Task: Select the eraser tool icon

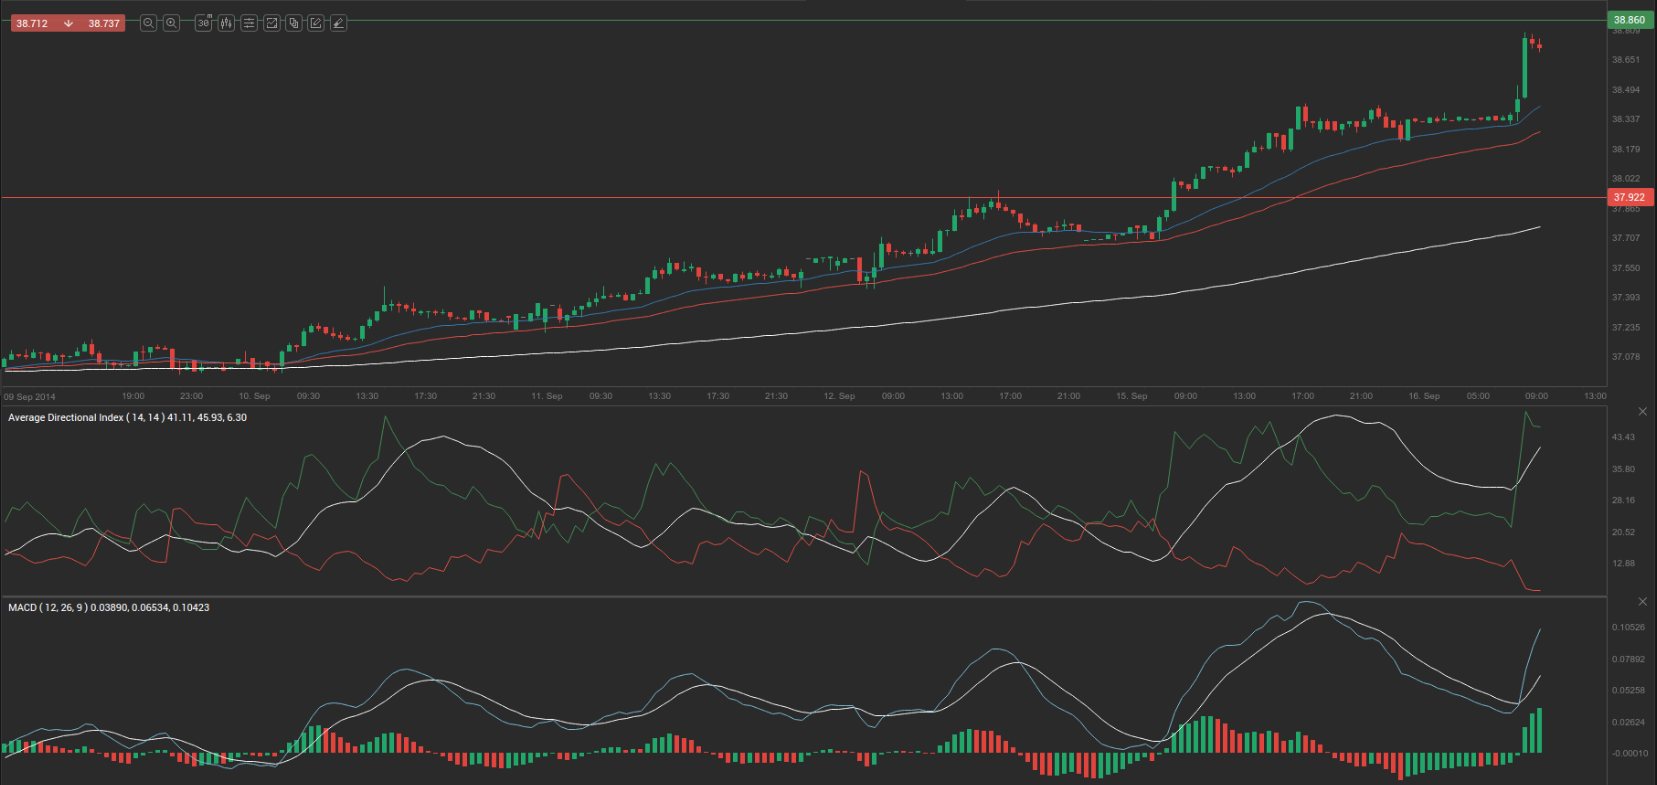Action: (x=339, y=23)
